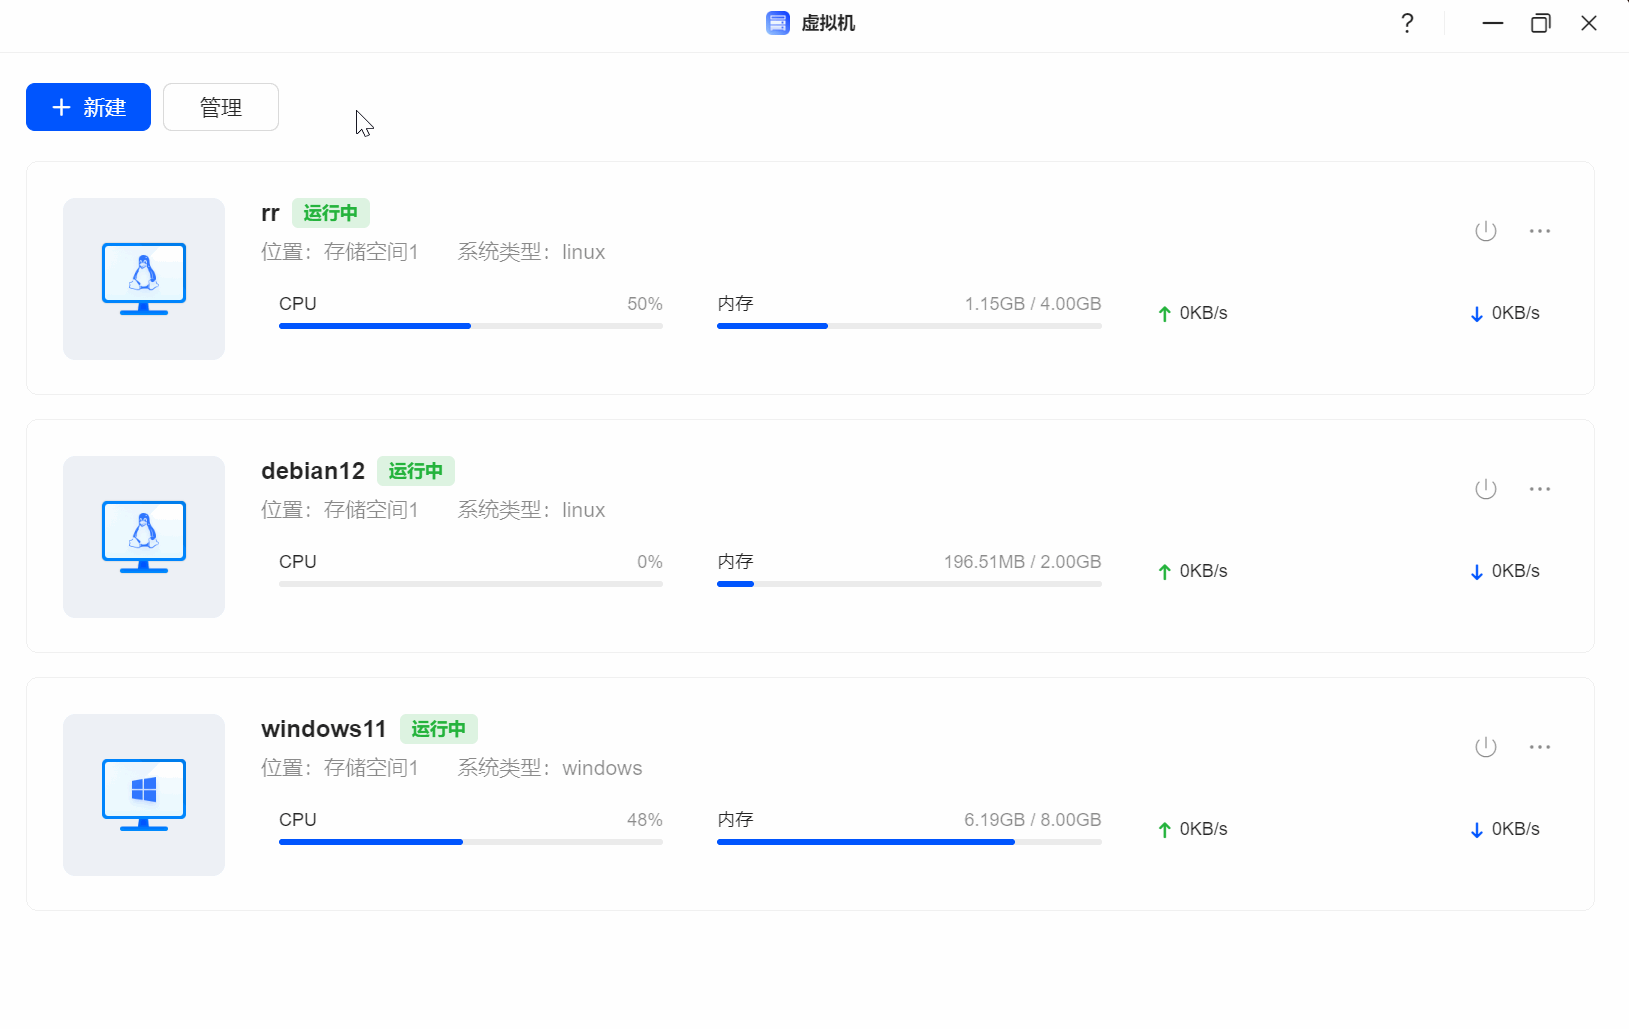The width and height of the screenshot is (1629, 1029).
Task: Click 位置: 存储空间1 under rr
Action: click(x=340, y=252)
